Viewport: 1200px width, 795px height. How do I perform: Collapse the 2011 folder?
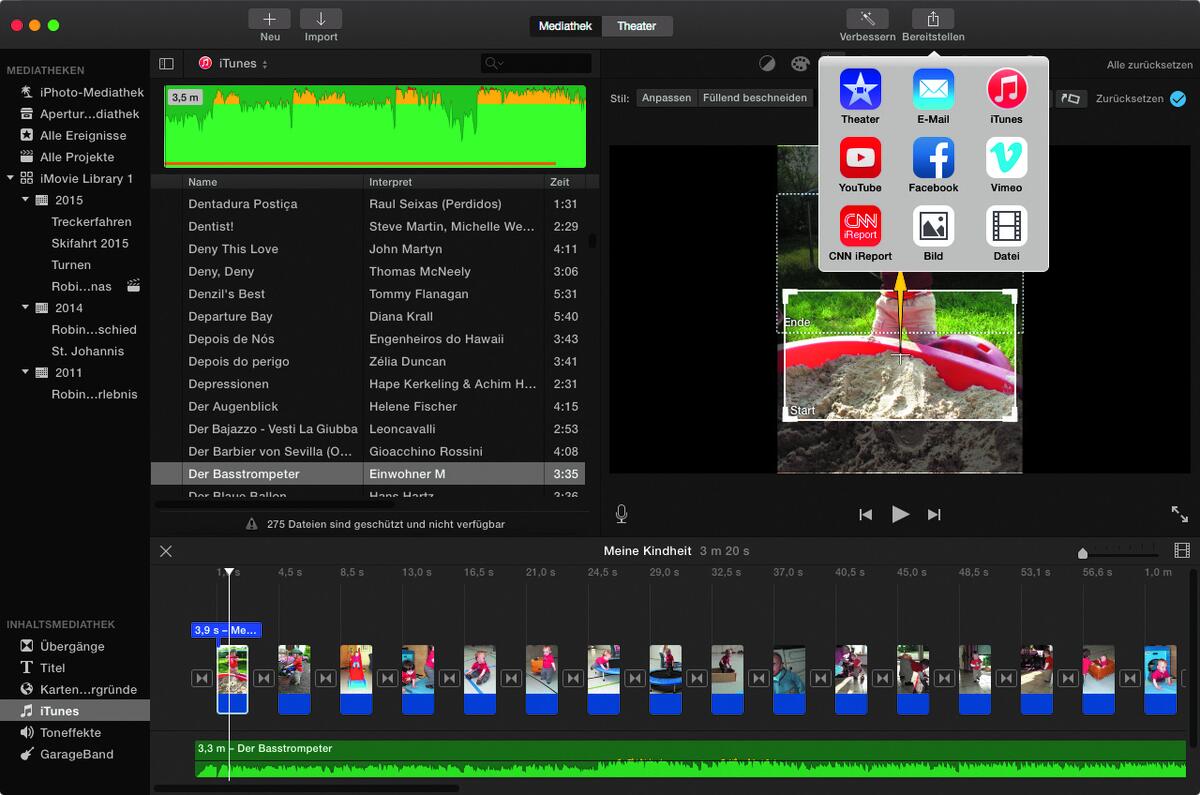point(26,372)
